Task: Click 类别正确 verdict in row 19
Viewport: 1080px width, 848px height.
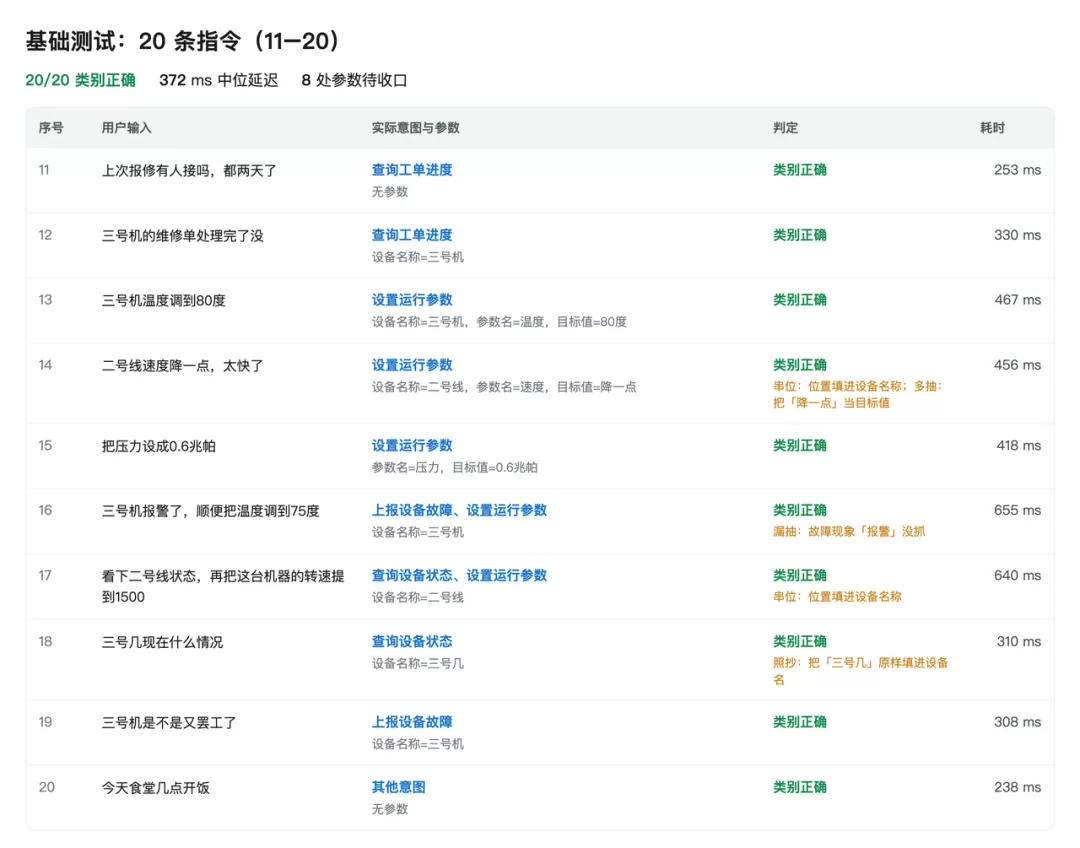Action: pyautogui.click(x=800, y=722)
